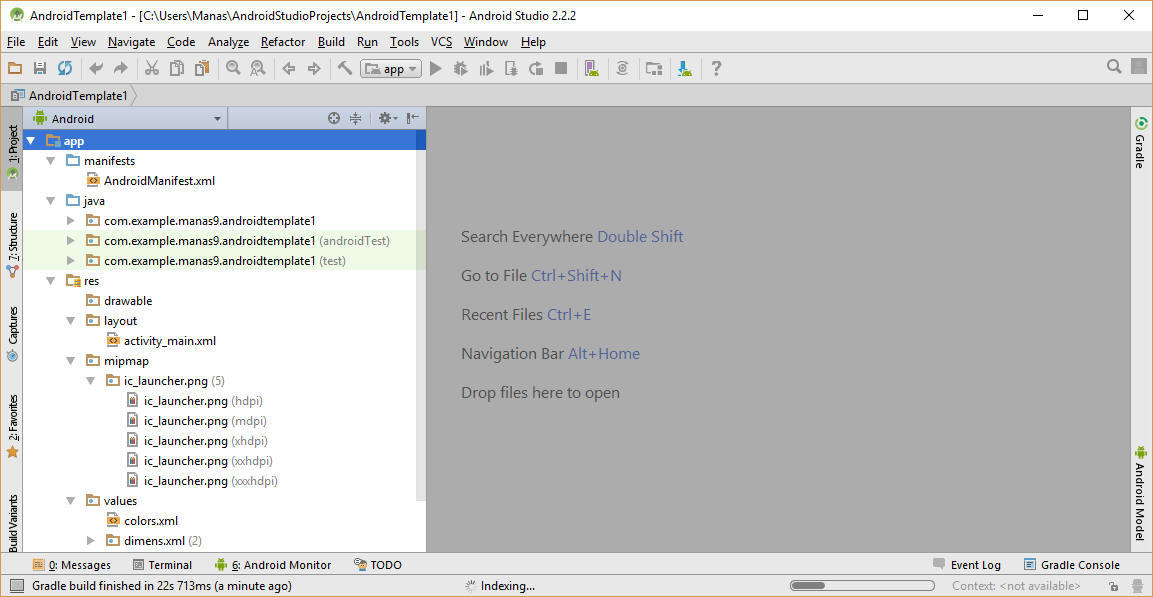Screen dimensions: 1153x597
Task: Open the Event Log
Action: pyautogui.click(x=967, y=565)
